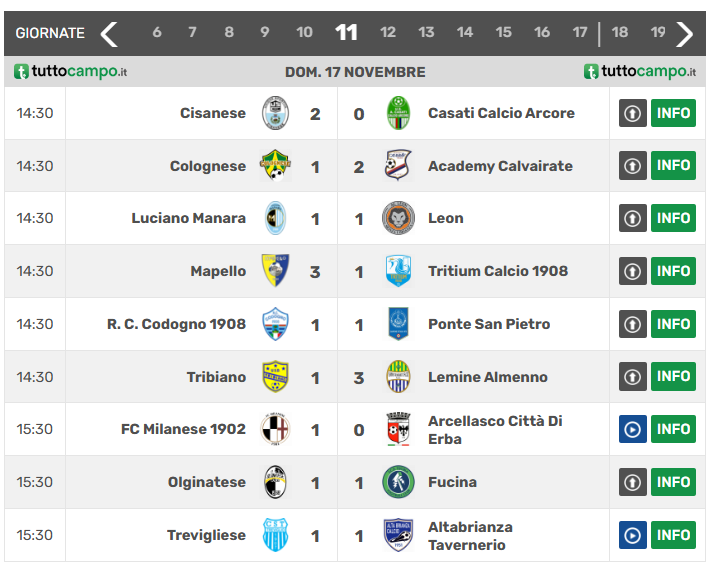Image resolution: width=708 pixels, height=563 pixels.
Task: Click upload icon for Cisanese match
Action: [x=633, y=113]
